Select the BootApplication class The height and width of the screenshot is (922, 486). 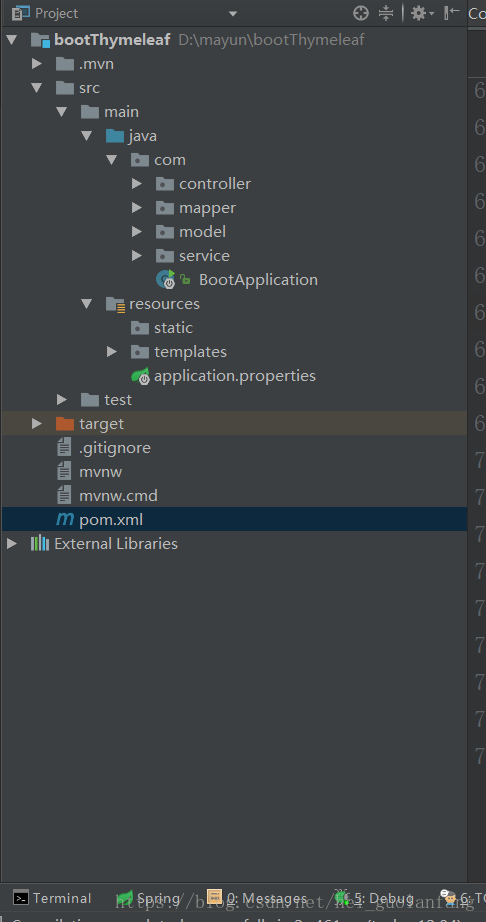coord(258,280)
